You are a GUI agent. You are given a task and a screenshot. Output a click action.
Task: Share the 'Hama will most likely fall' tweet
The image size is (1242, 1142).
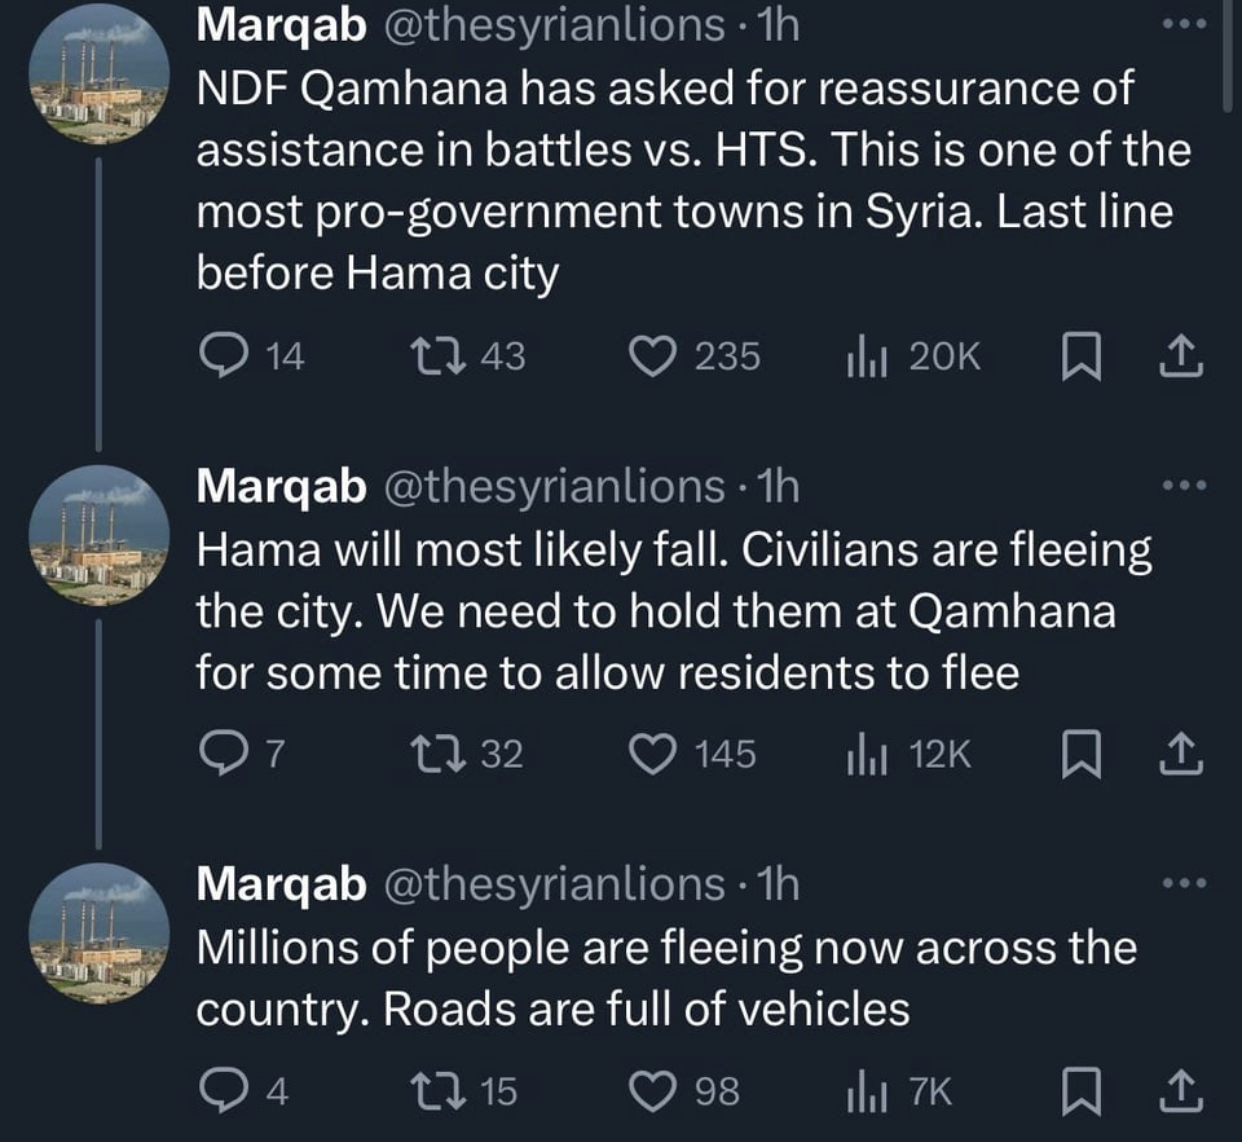point(1179,753)
